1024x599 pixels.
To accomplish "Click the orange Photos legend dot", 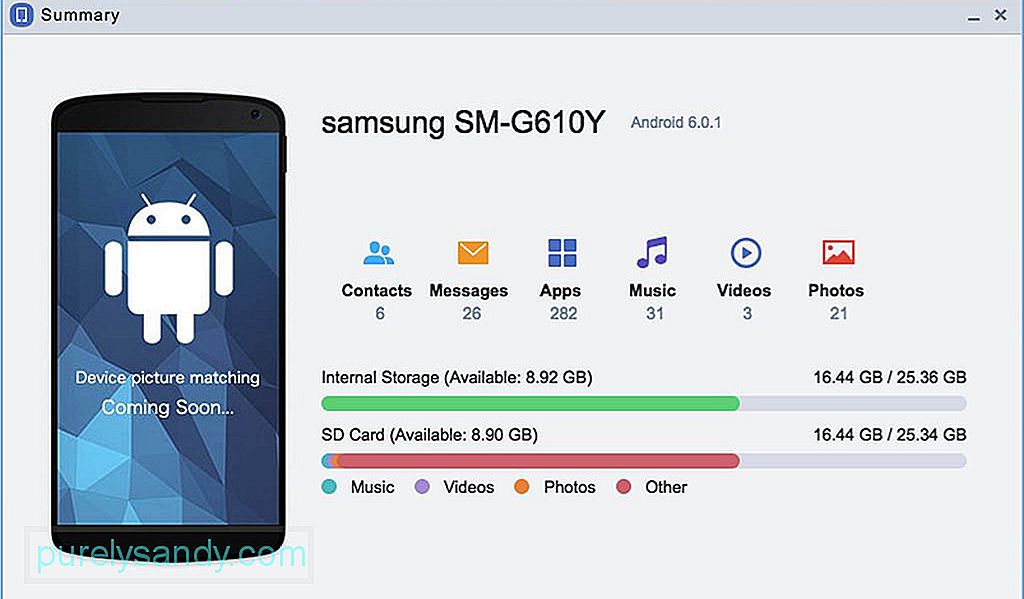I will (x=521, y=487).
